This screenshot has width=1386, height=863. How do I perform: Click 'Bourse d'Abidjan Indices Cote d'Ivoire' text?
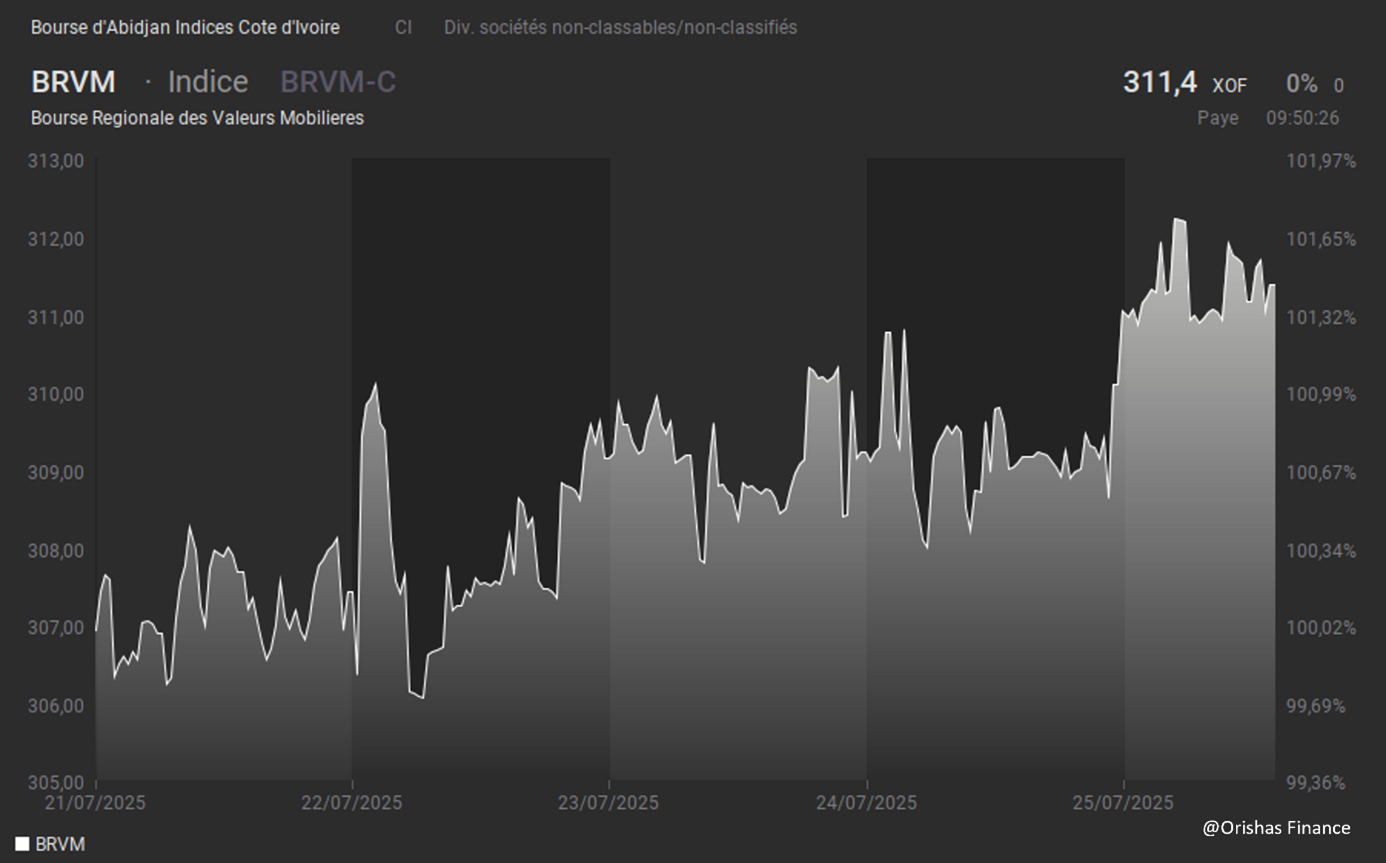point(185,28)
